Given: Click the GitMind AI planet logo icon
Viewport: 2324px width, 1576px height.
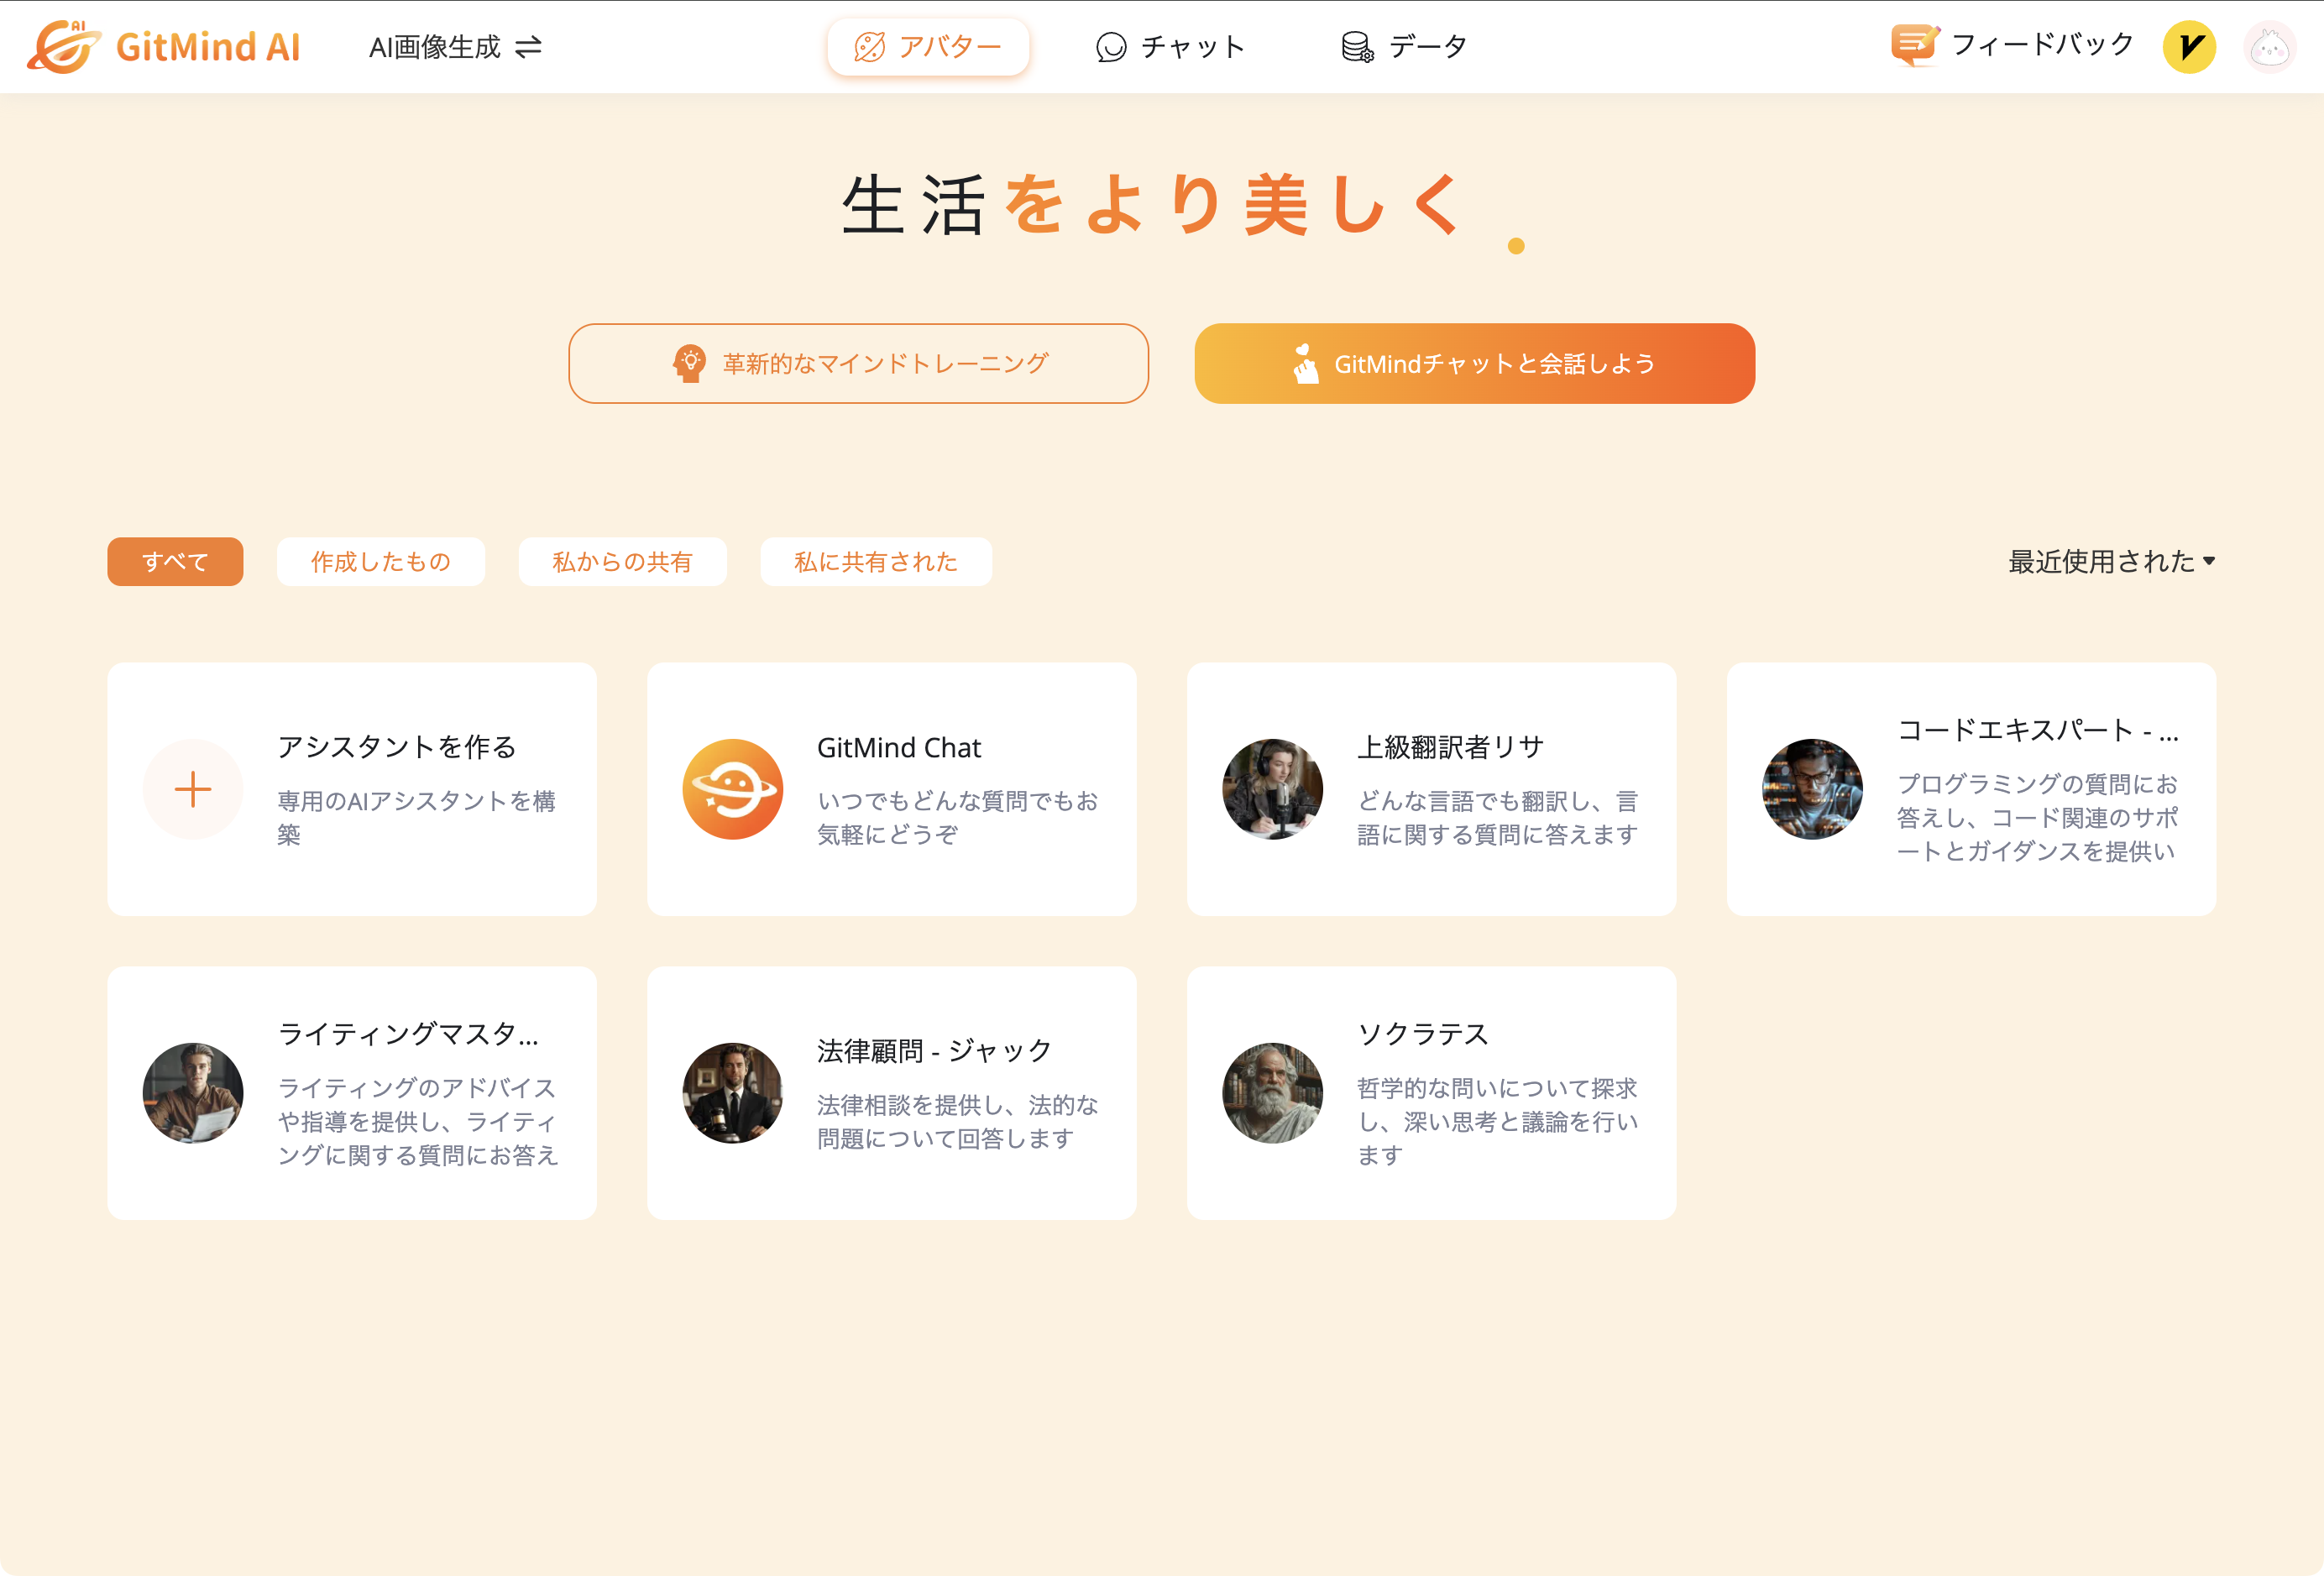Looking at the screenshot, I should 64,46.
